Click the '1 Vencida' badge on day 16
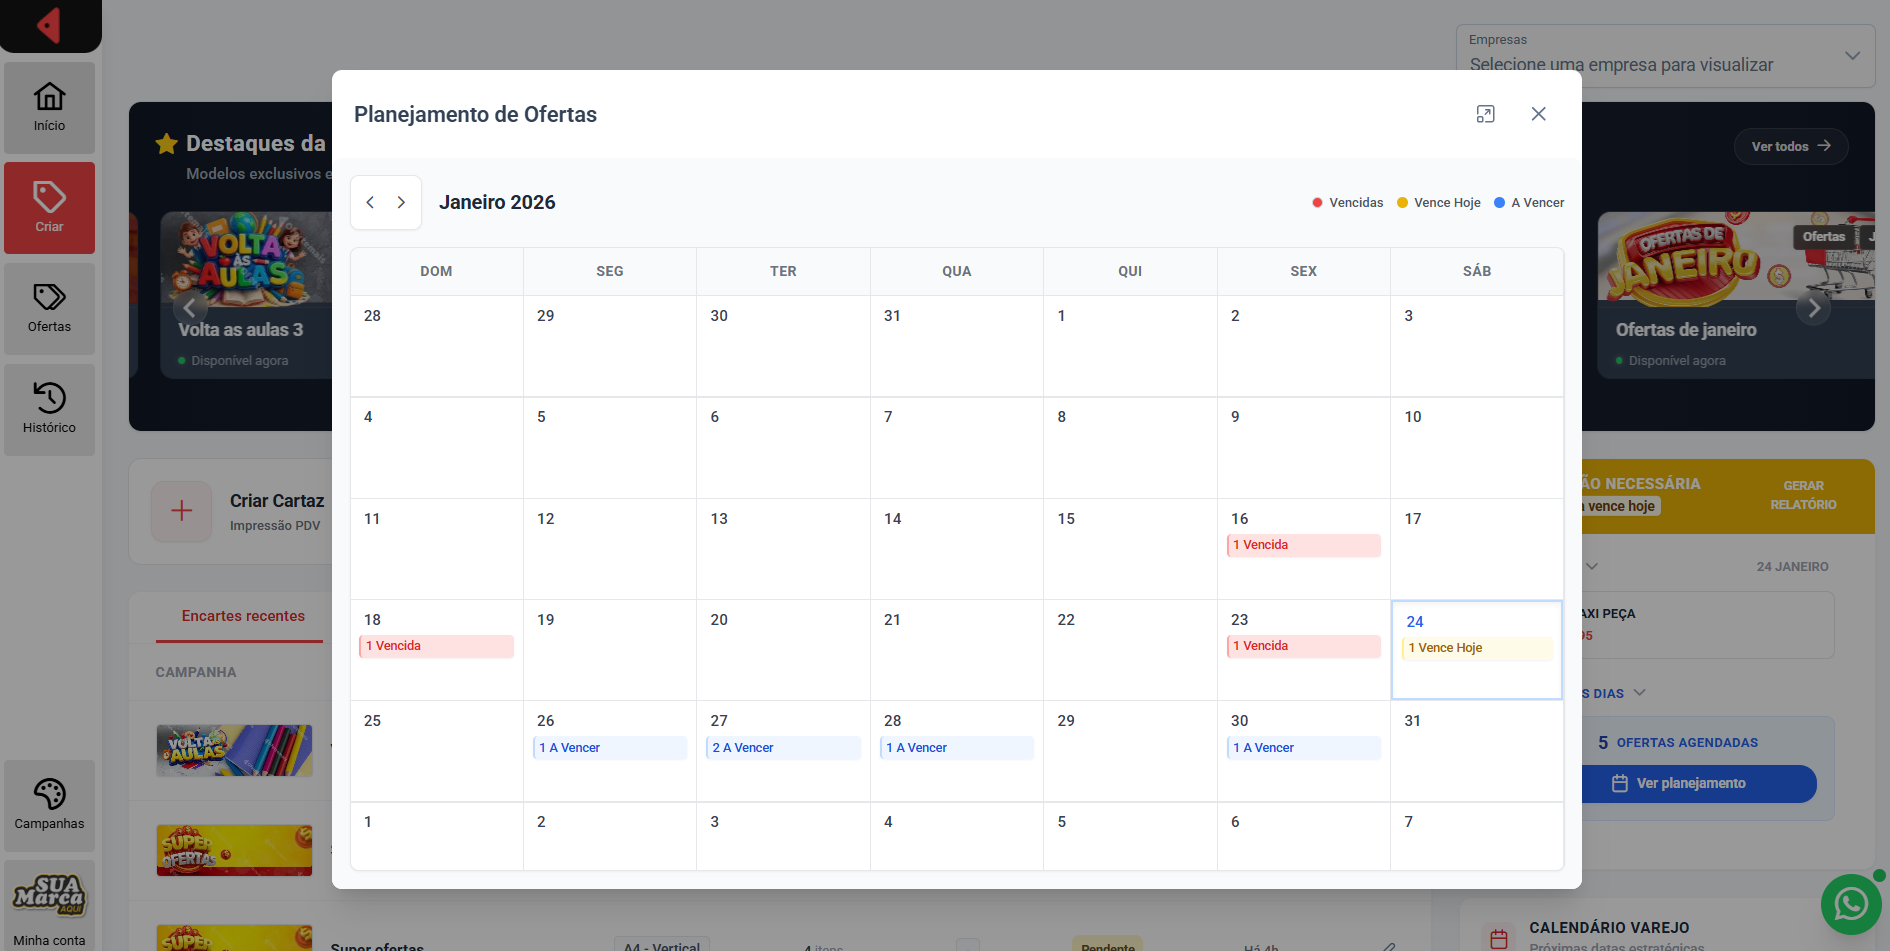Viewport: 1890px width, 951px height. (1302, 545)
